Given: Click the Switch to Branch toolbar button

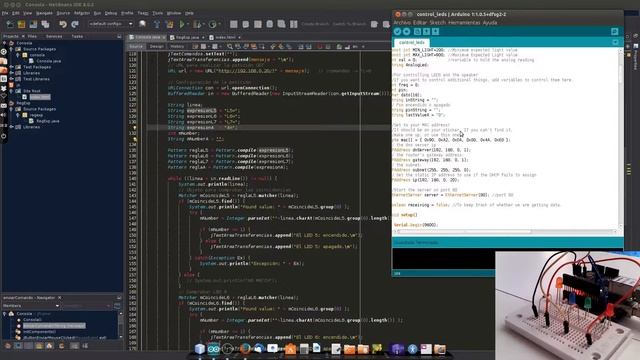Looking at the screenshot, I should [349, 24].
